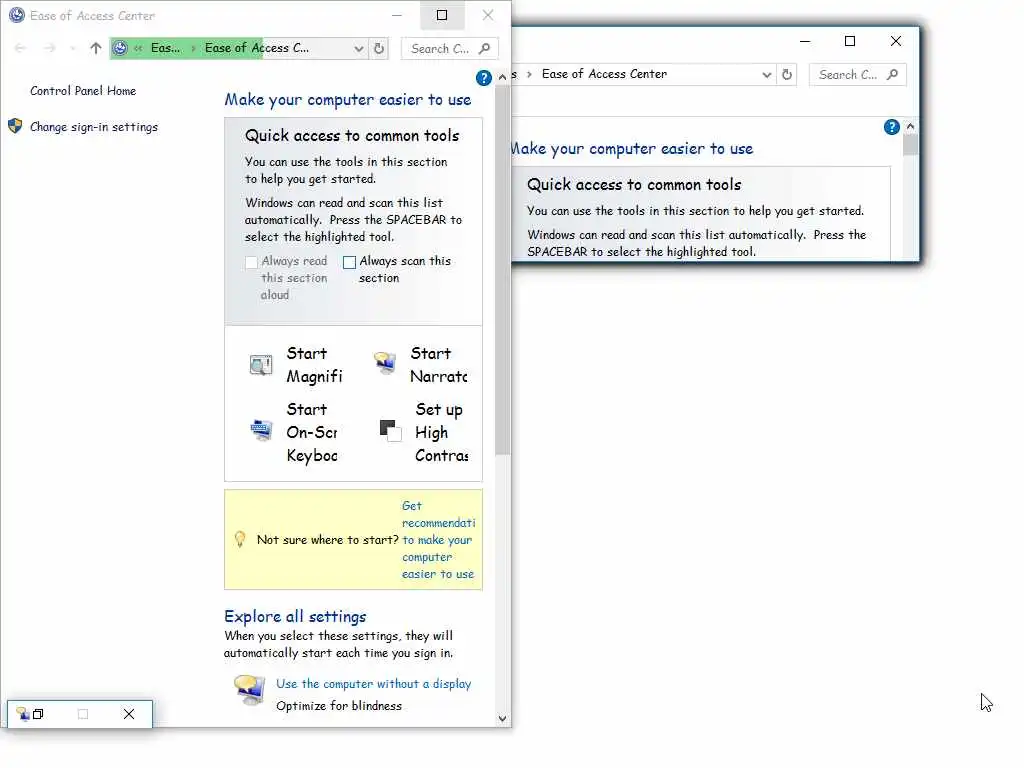
Task: Toggle Always read this section aloud checkbox
Action: click(251, 263)
